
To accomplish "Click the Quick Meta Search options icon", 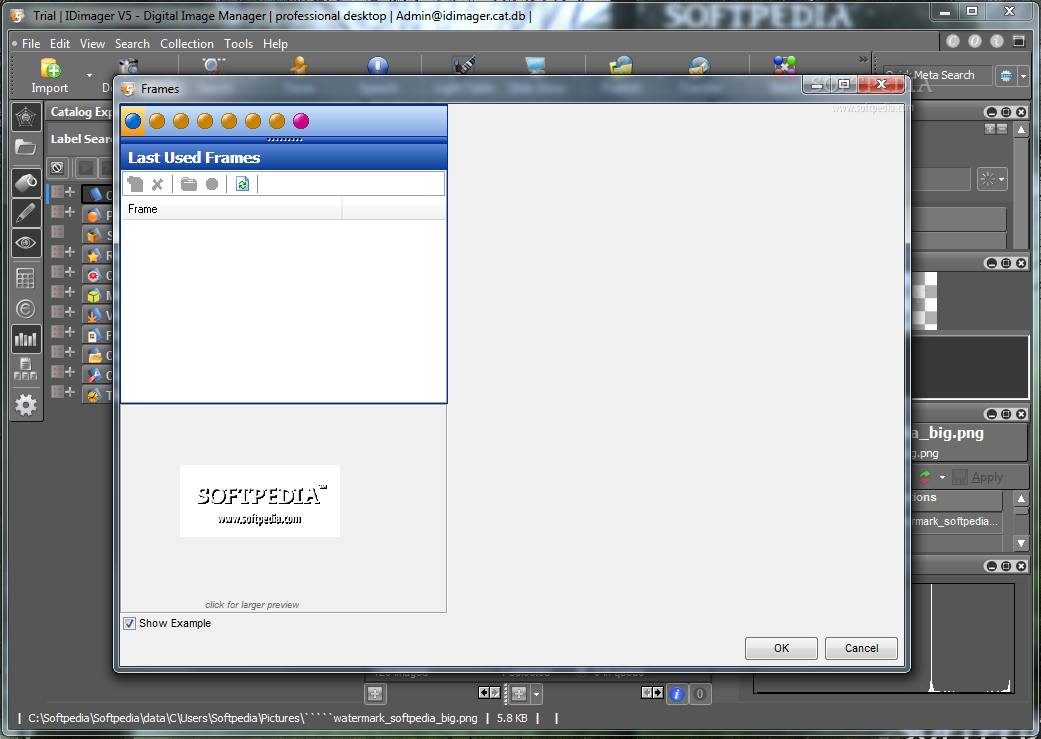I will (1006, 76).
